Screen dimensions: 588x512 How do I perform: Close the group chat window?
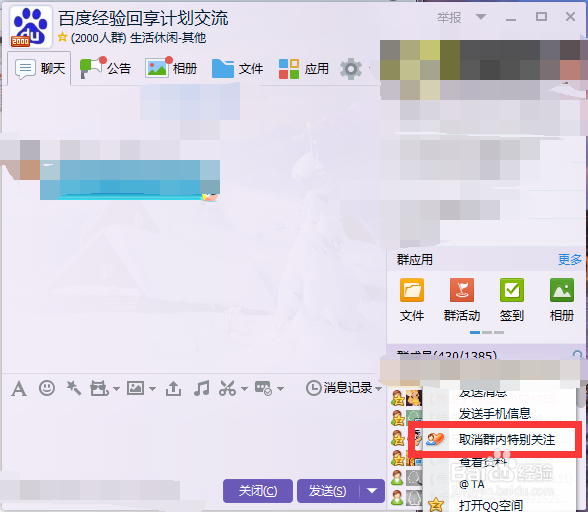[570, 17]
